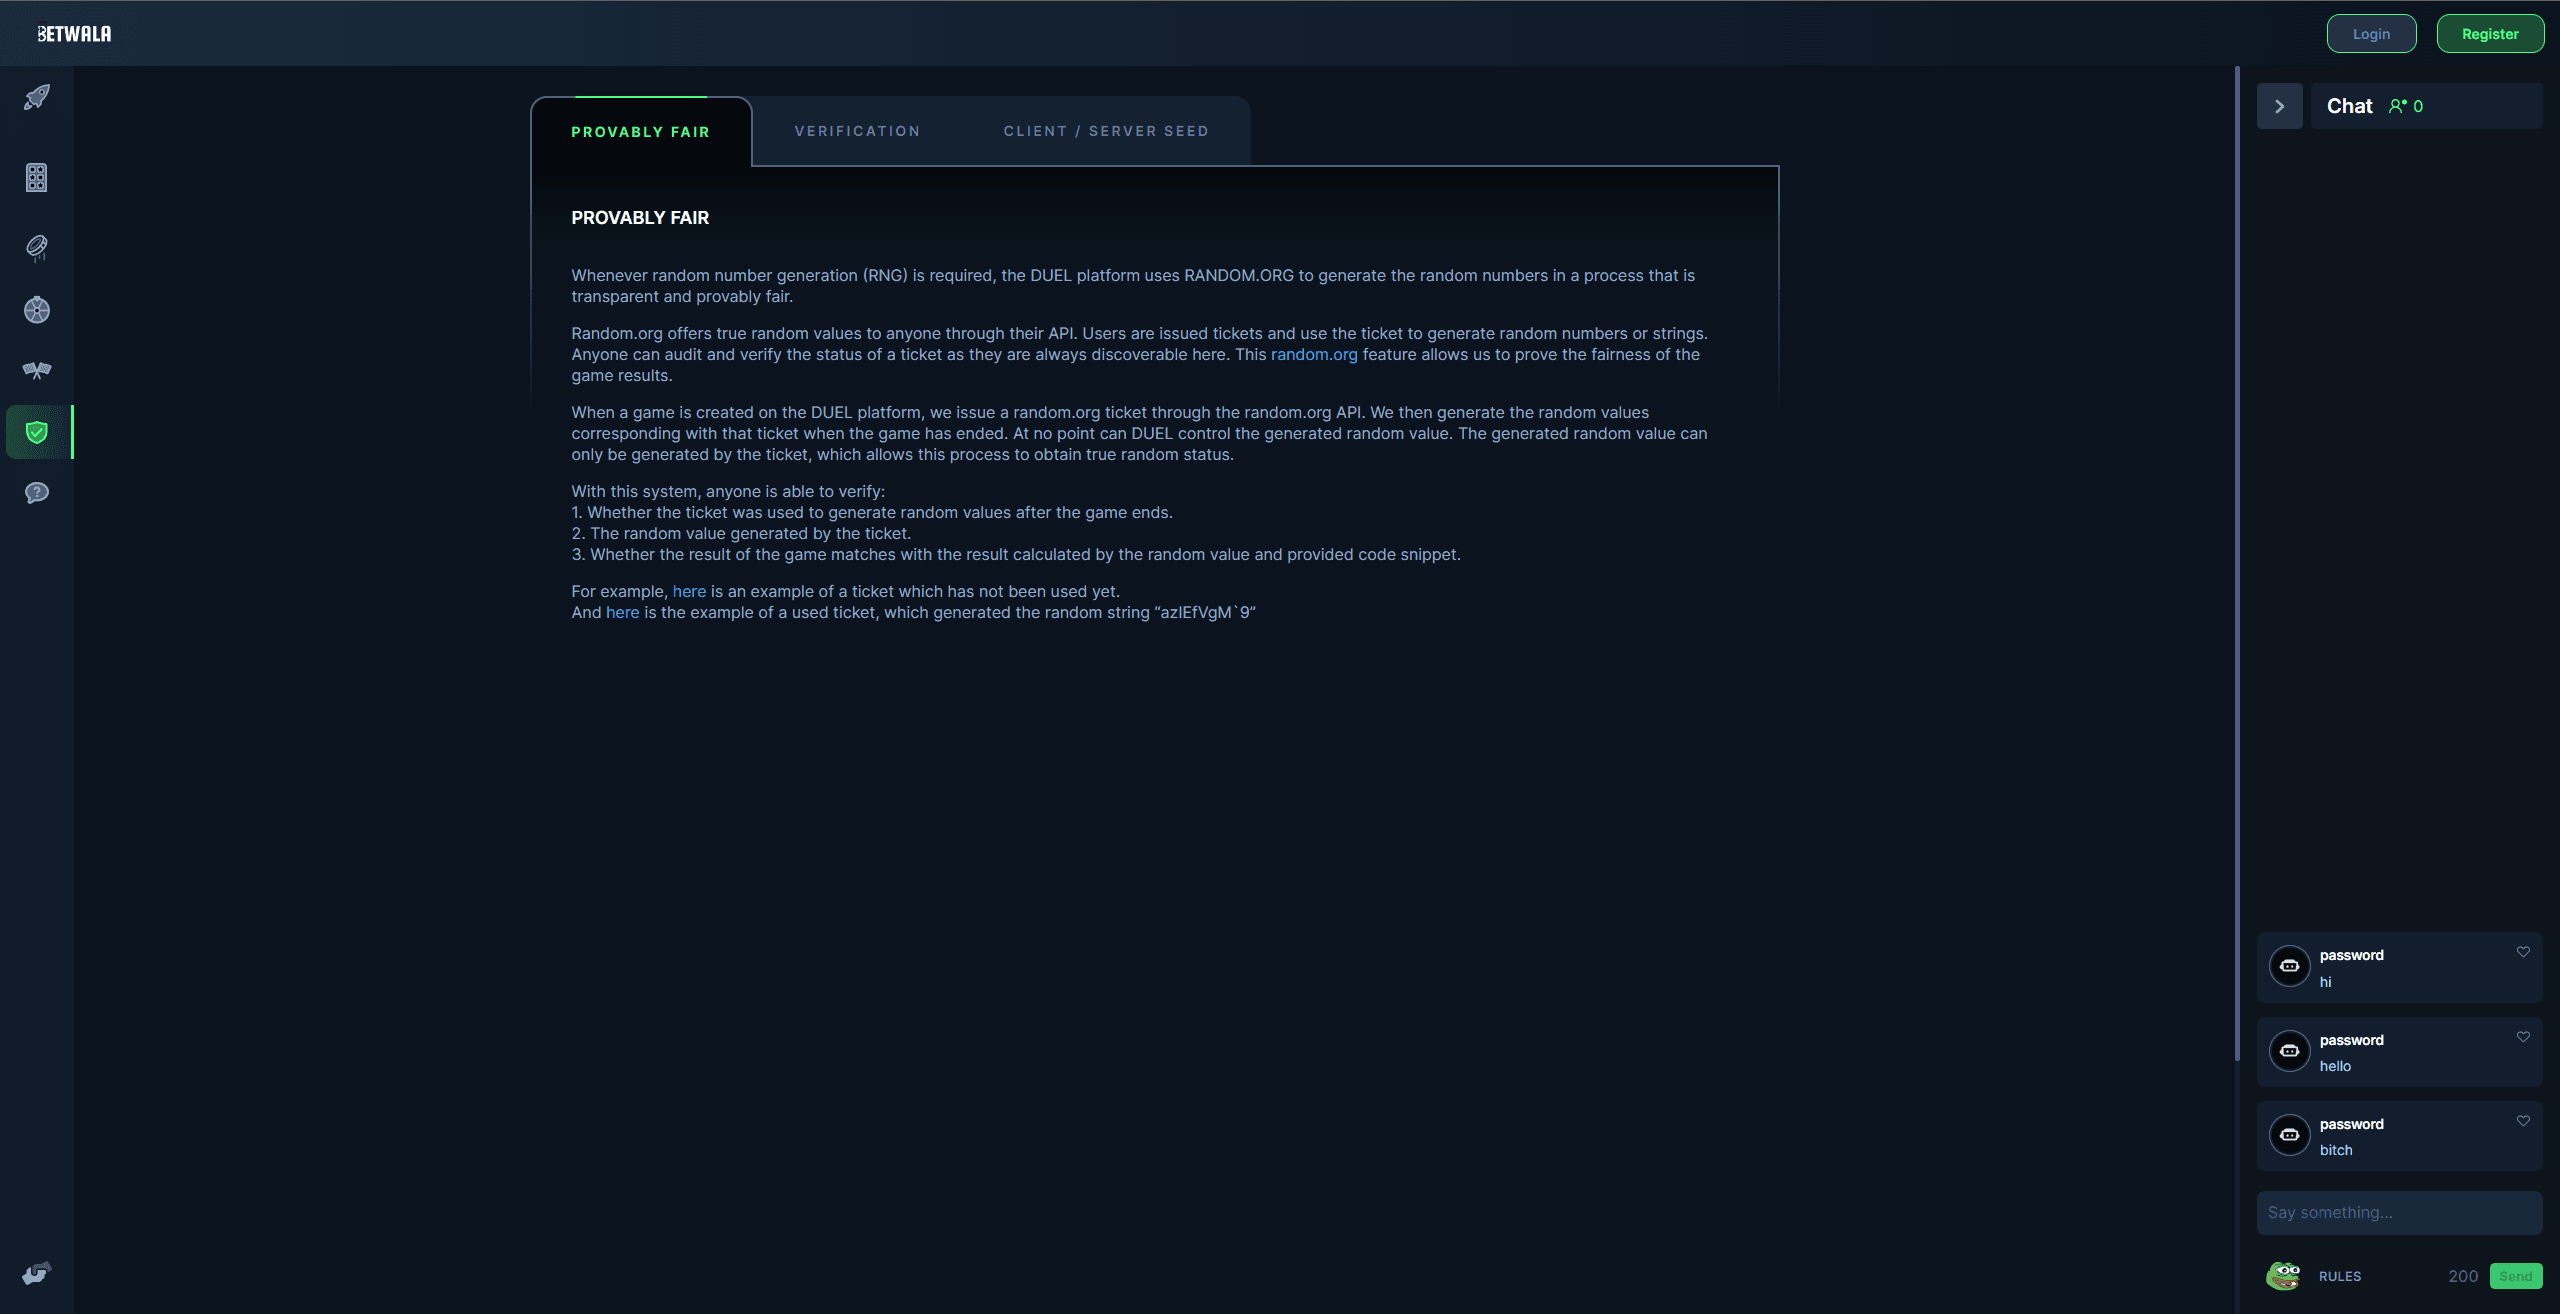Open the mines grid game icon
The width and height of the screenshot is (2560, 1314).
(37, 178)
